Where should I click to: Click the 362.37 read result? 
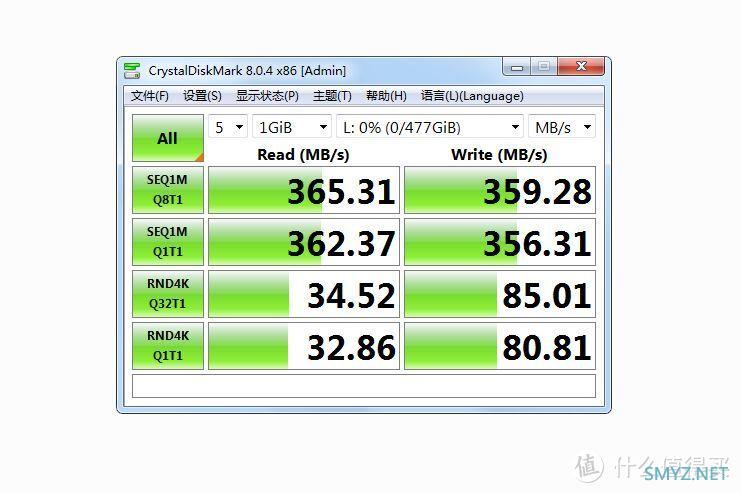coord(304,242)
